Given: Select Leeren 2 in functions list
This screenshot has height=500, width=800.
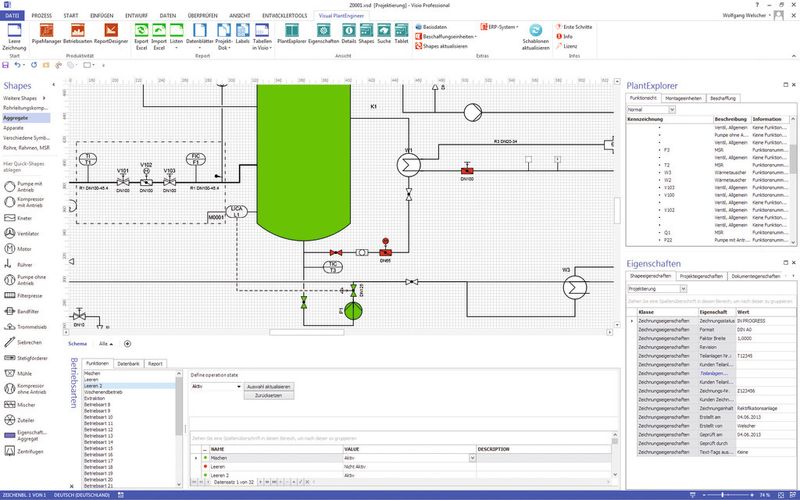Looking at the screenshot, I should point(129,386).
